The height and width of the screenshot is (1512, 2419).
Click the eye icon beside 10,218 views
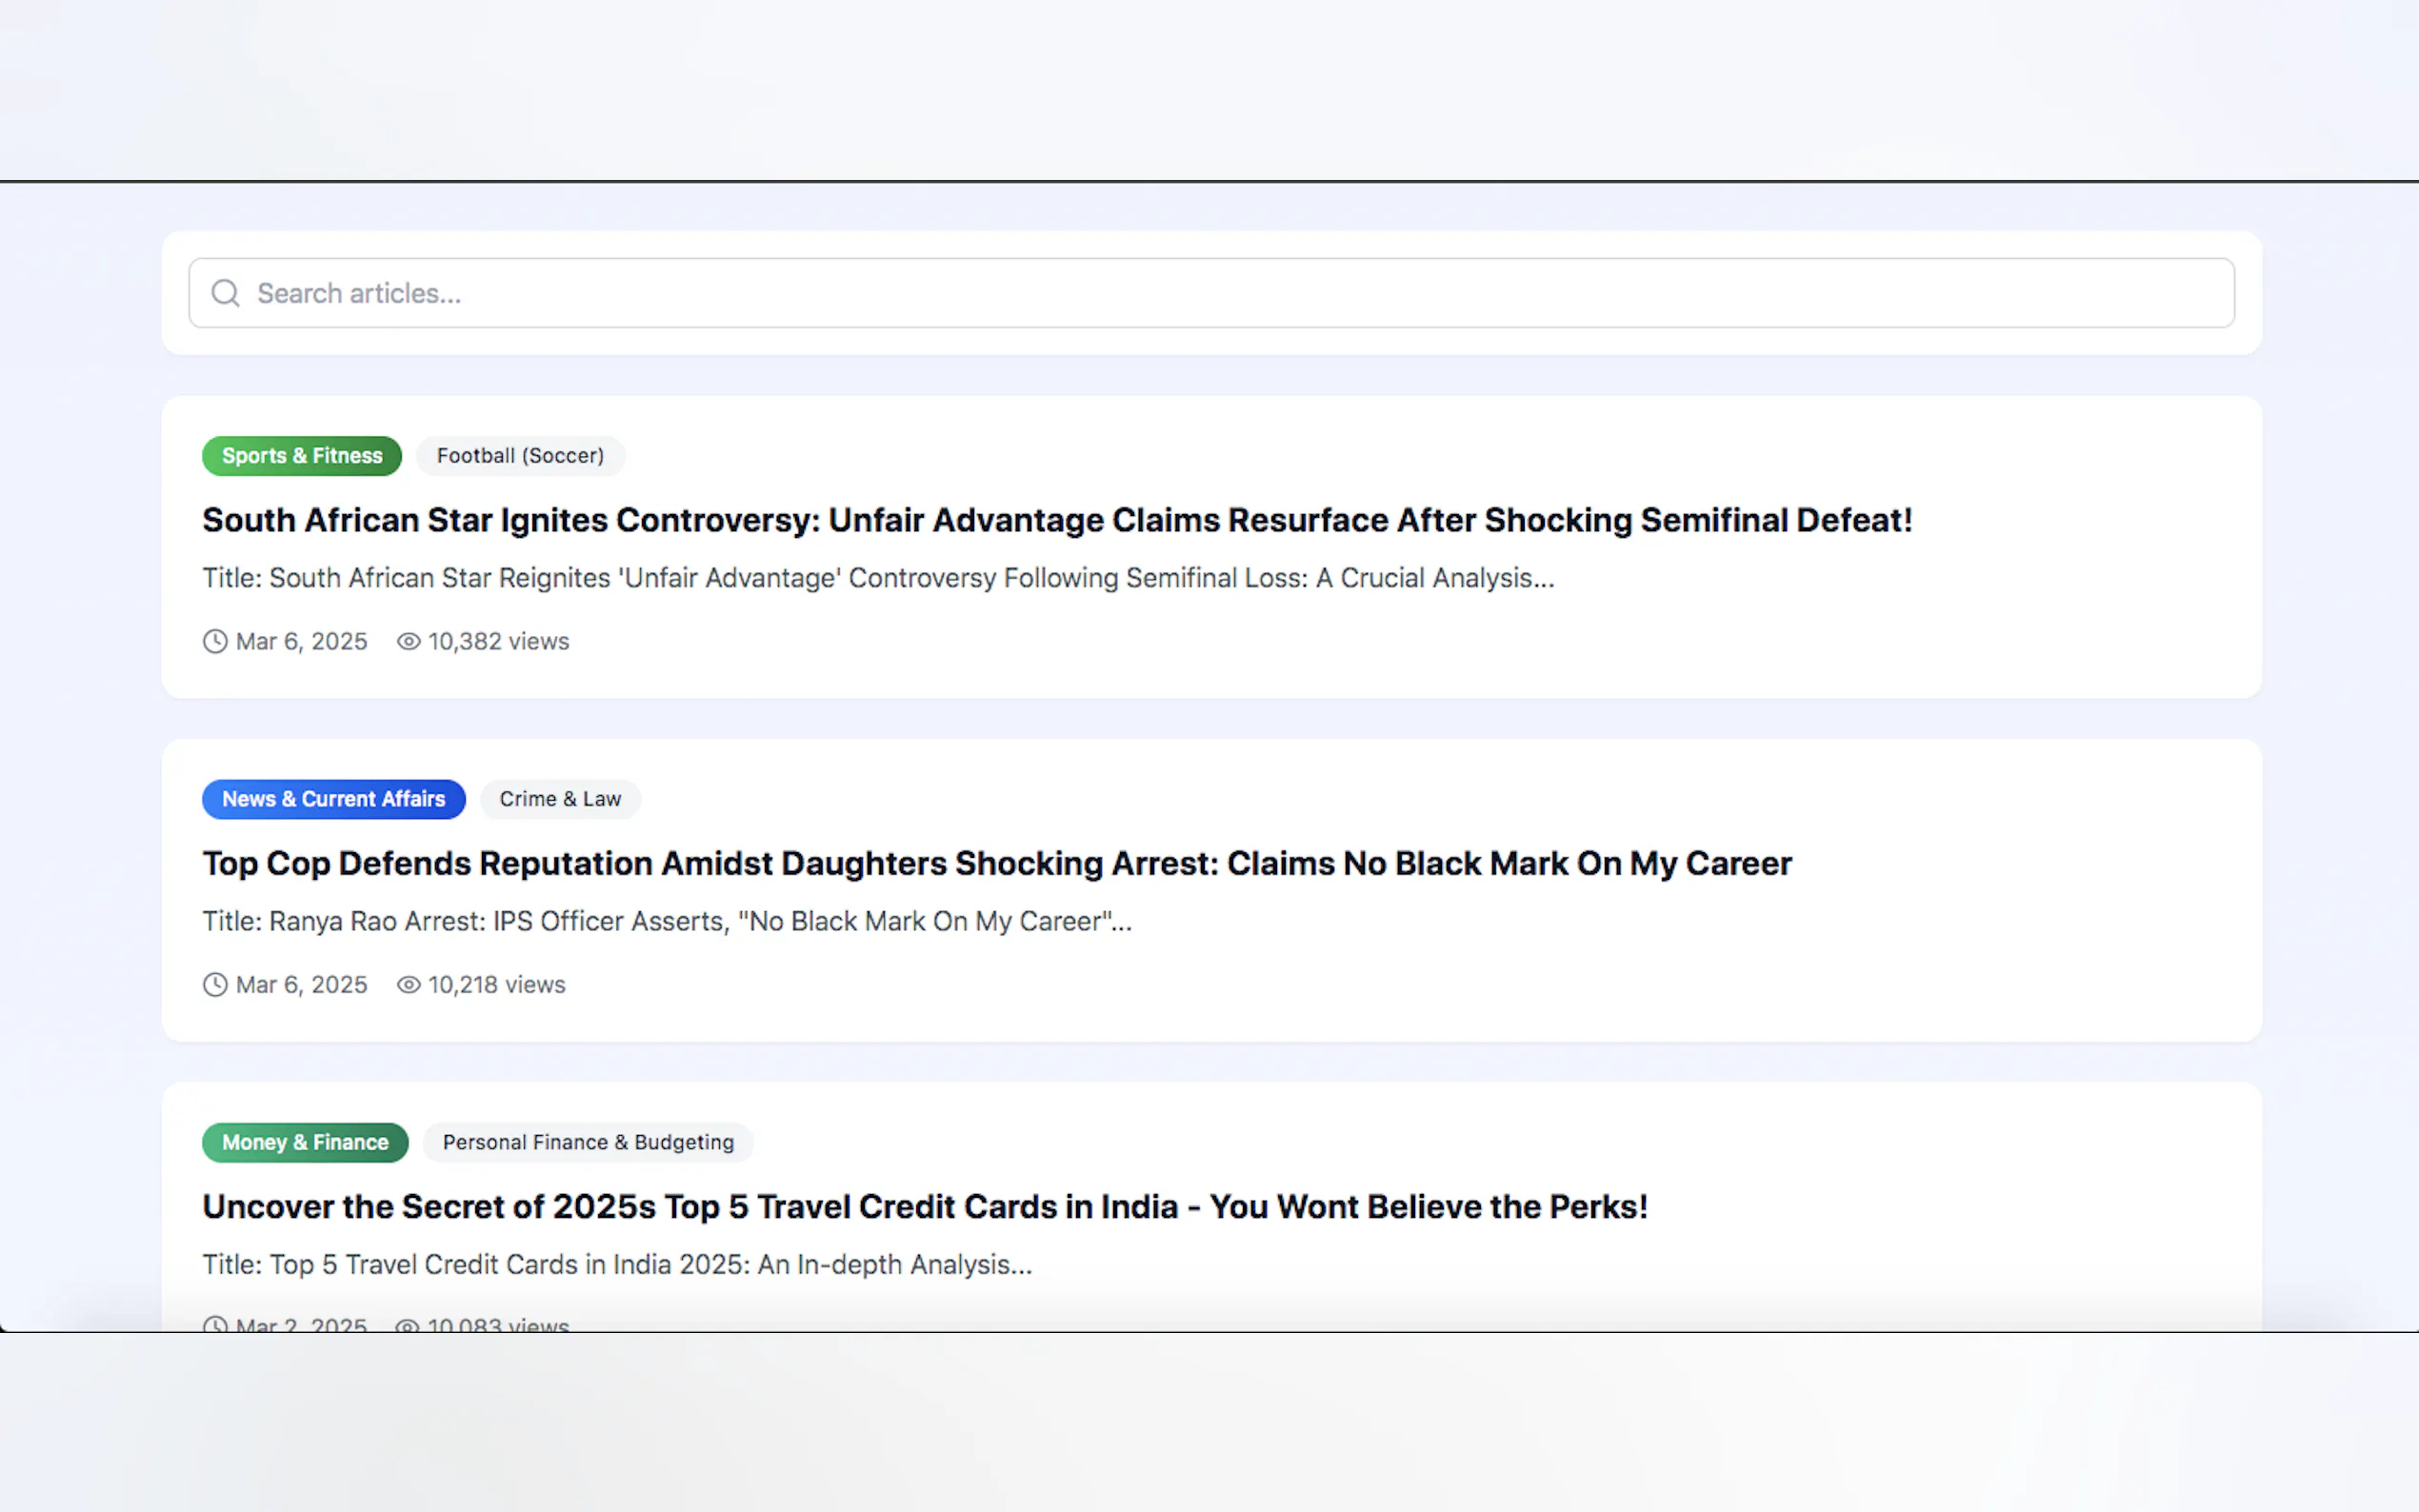(x=408, y=985)
